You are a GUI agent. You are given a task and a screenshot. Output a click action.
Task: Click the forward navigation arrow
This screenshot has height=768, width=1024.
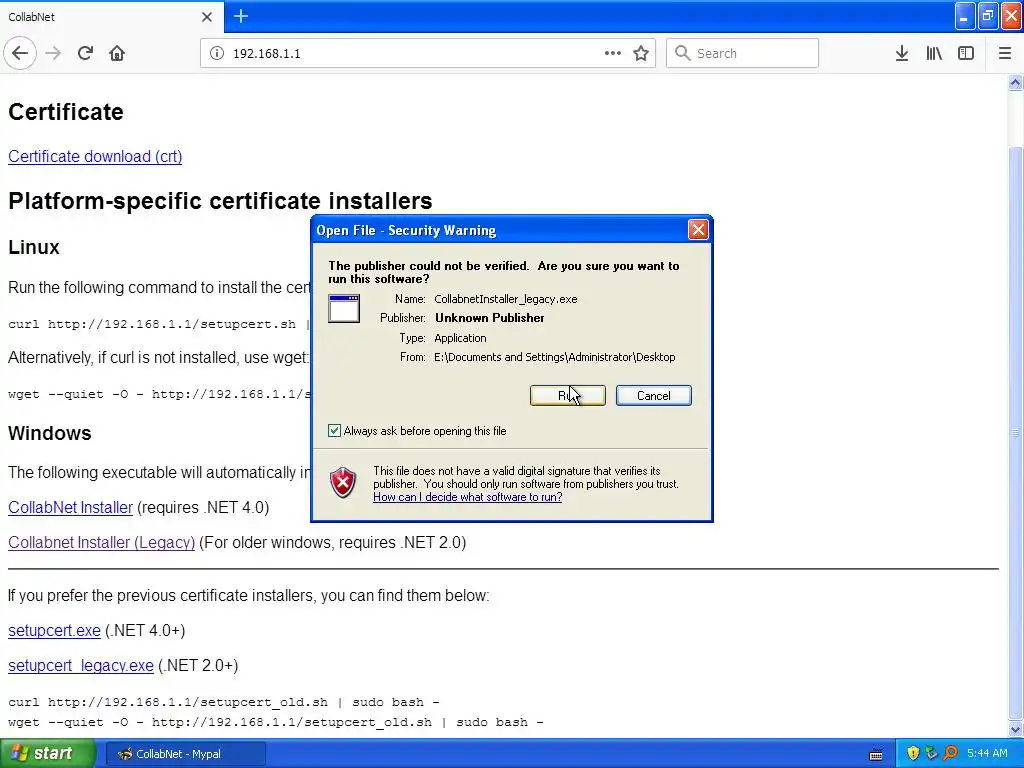coord(53,53)
